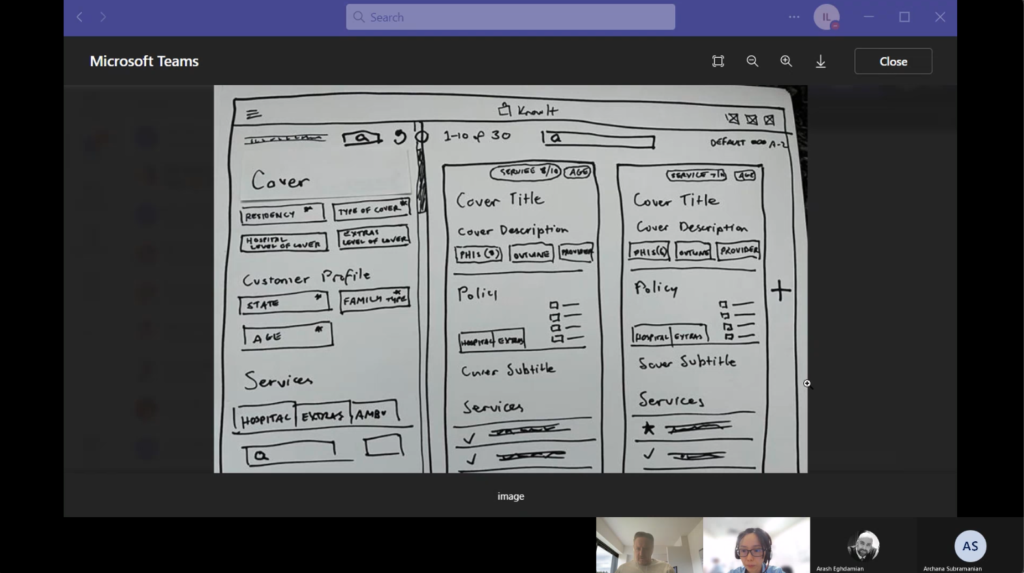Click the wireframe sketch image
Viewport: 1024px width, 573px height.
pos(510,279)
